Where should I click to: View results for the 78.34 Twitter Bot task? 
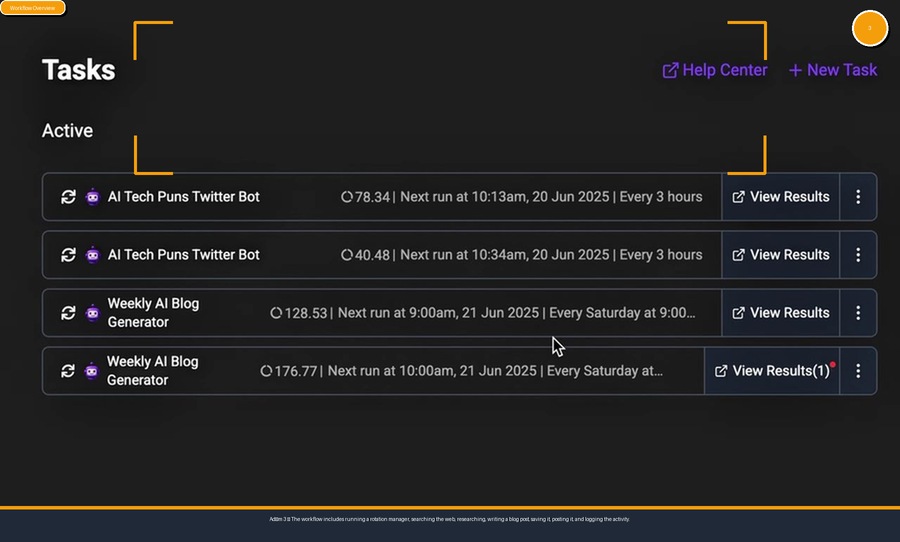tap(781, 197)
